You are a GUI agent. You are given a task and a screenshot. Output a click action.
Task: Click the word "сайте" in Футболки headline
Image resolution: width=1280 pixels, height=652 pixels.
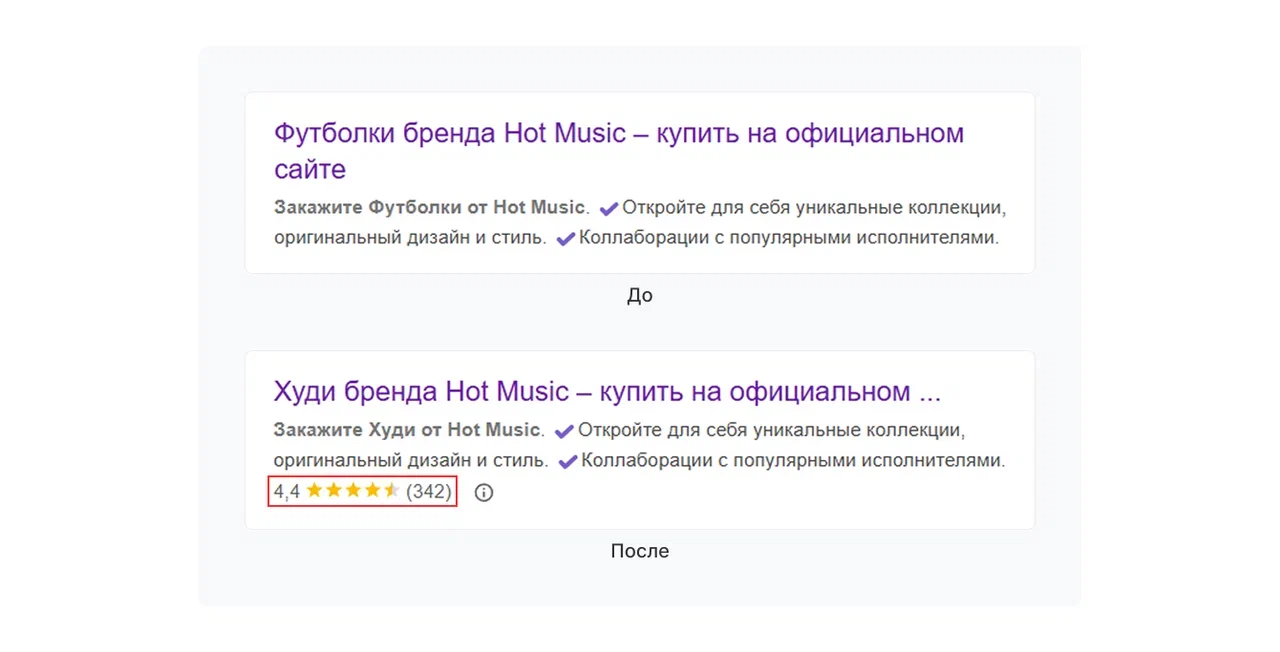pos(310,169)
